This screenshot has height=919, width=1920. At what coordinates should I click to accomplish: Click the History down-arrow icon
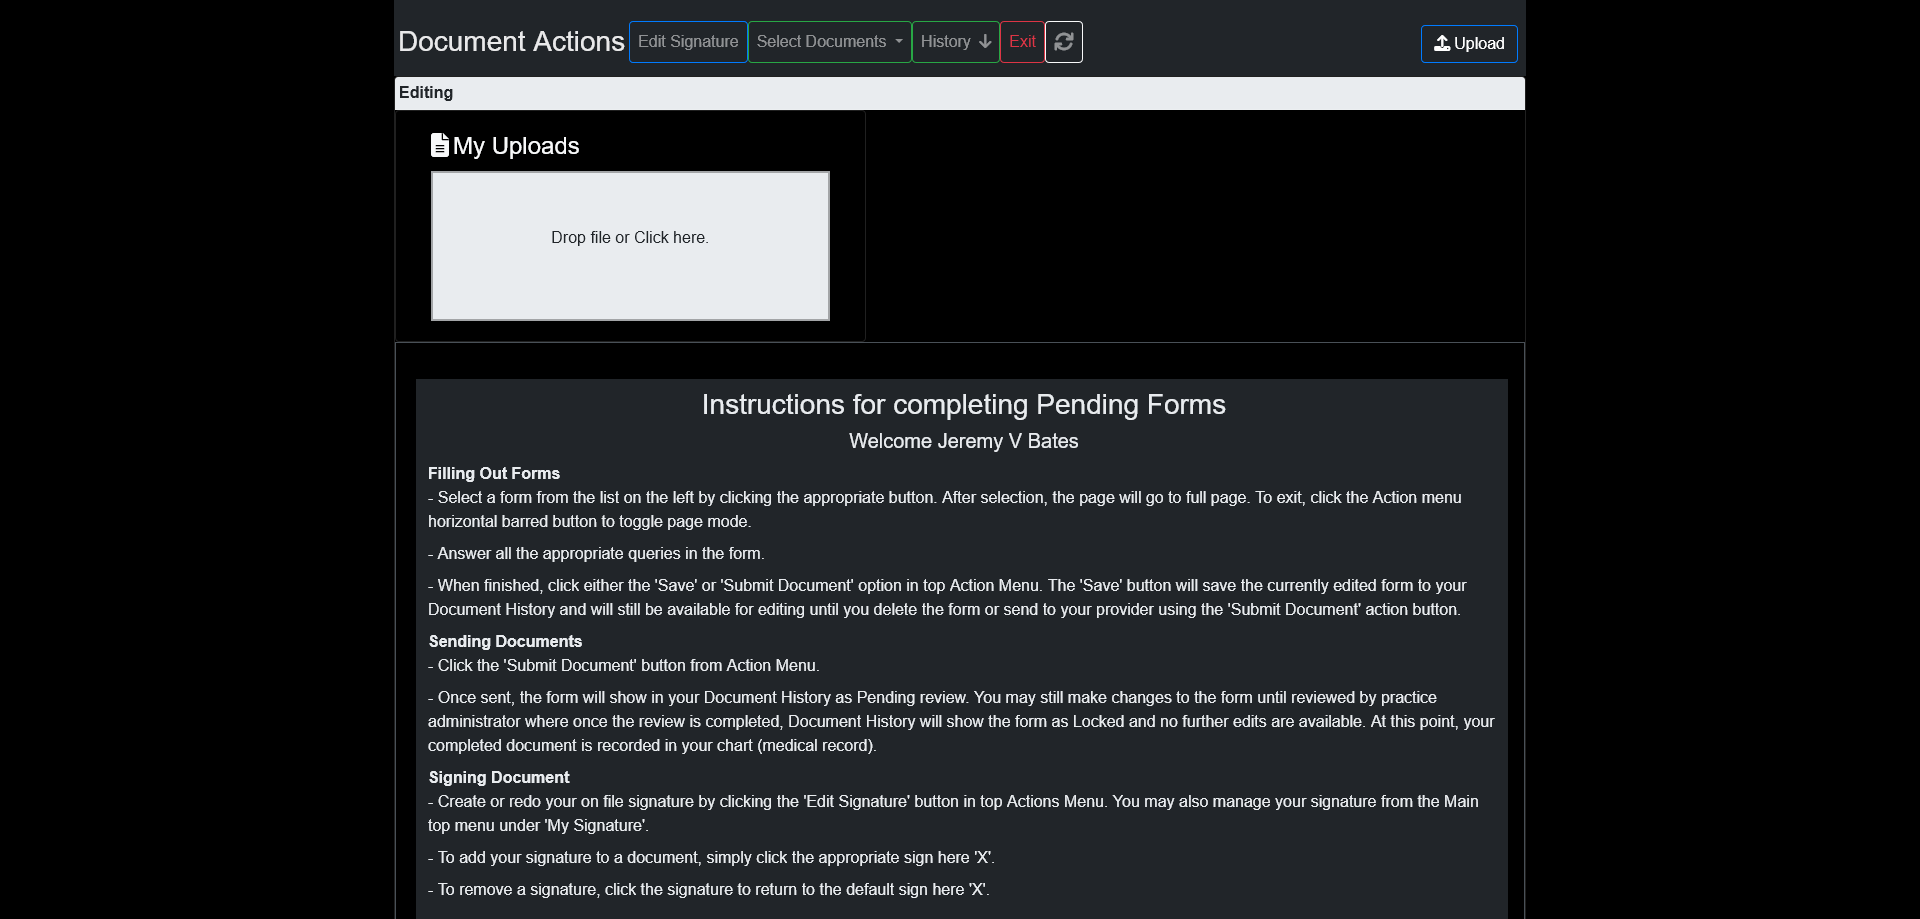point(985,42)
